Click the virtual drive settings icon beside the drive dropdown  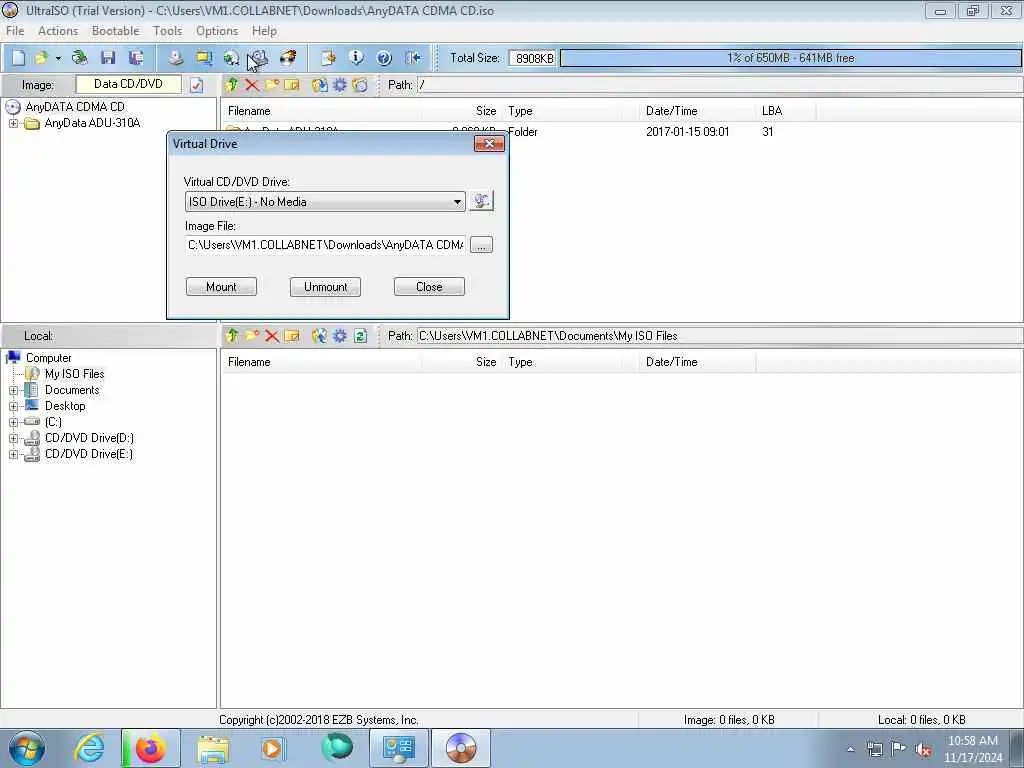point(481,201)
